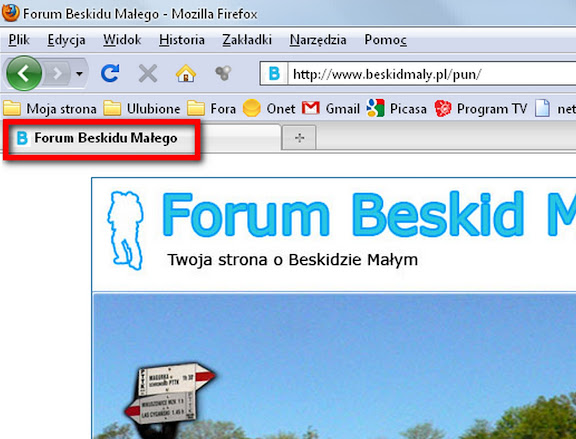576x439 pixels.
Task: Open the Fora bookmark folder
Action: pos(211,108)
